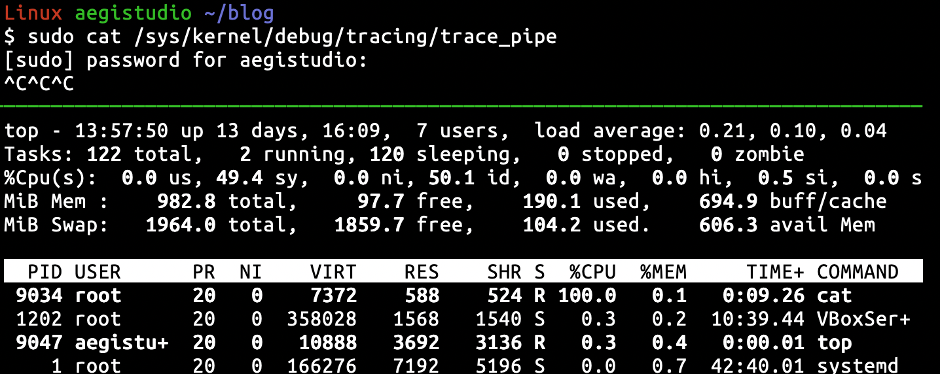
Task: Click the trace_pipe command text
Action: click(499, 37)
